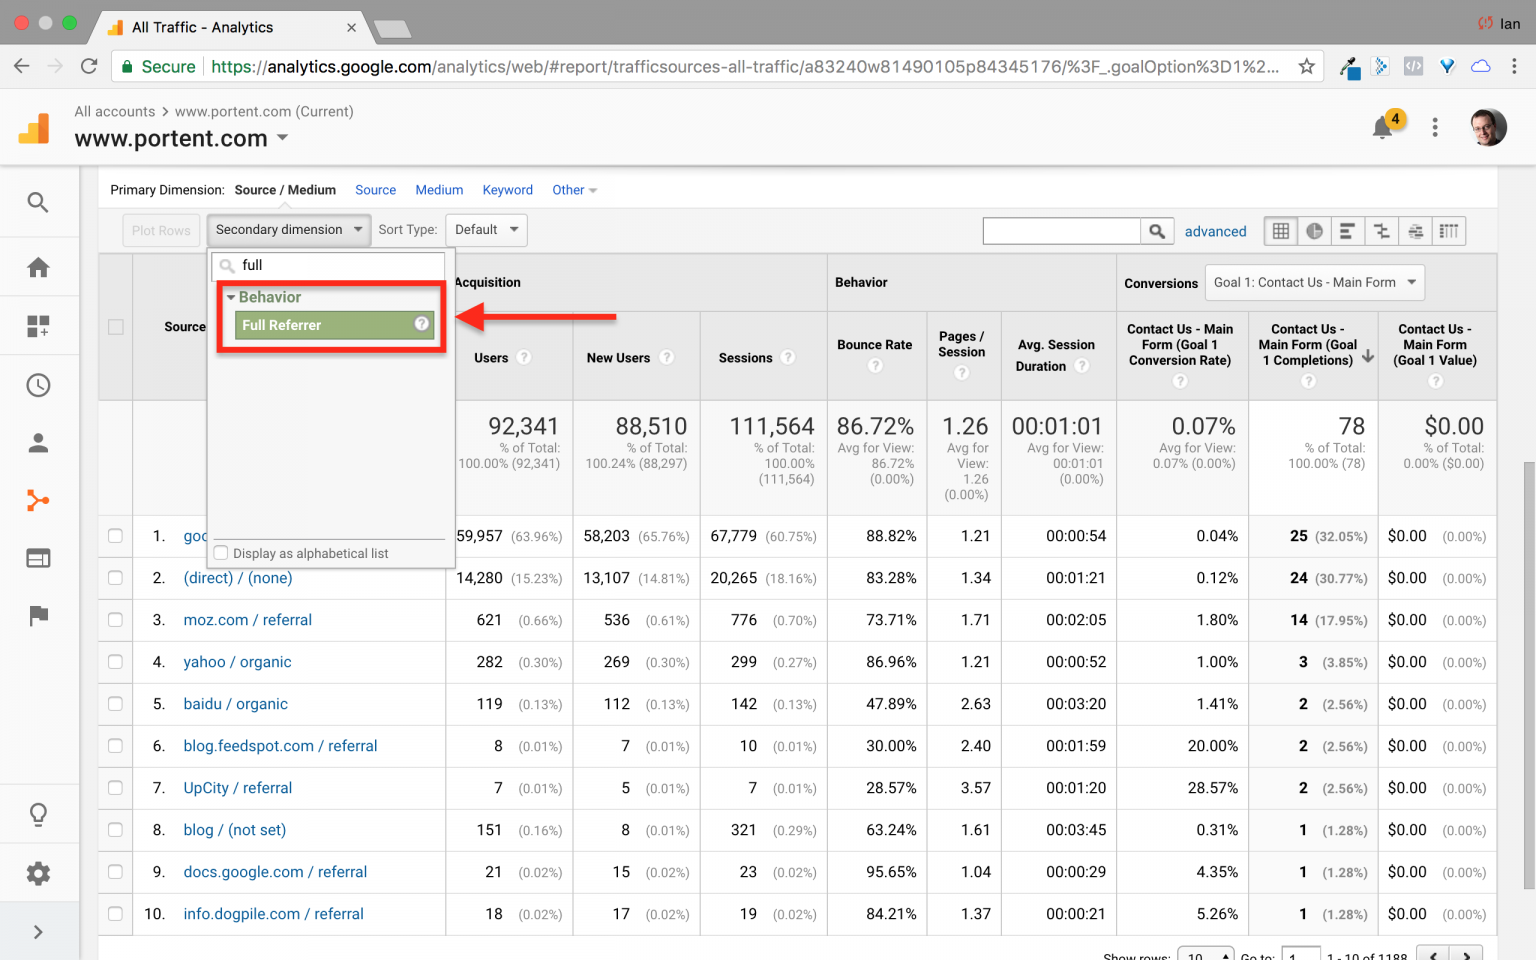Open Secondary dimension dropdown
The image size is (1536, 960).
(289, 230)
